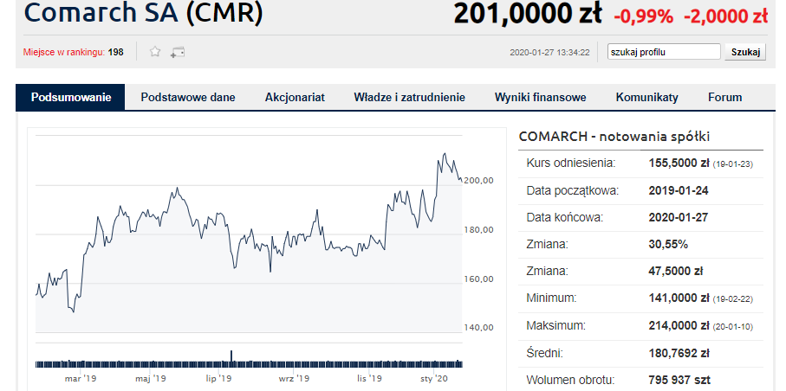
Task: Switch to Podstawowe dane tab
Action: click(188, 97)
